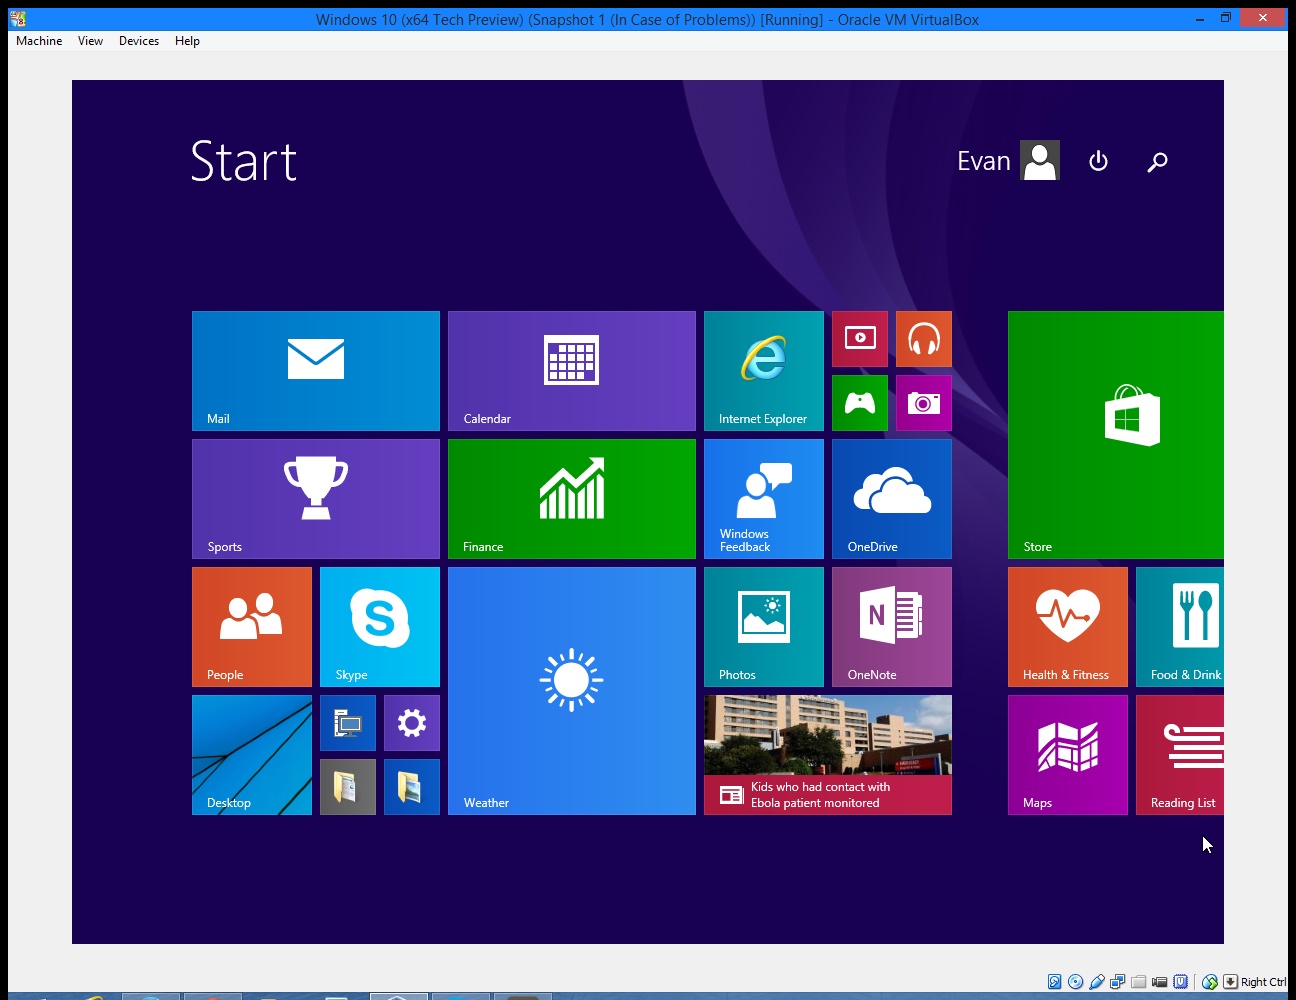Launch the Skype tile
The image size is (1296, 1000).
click(380, 627)
